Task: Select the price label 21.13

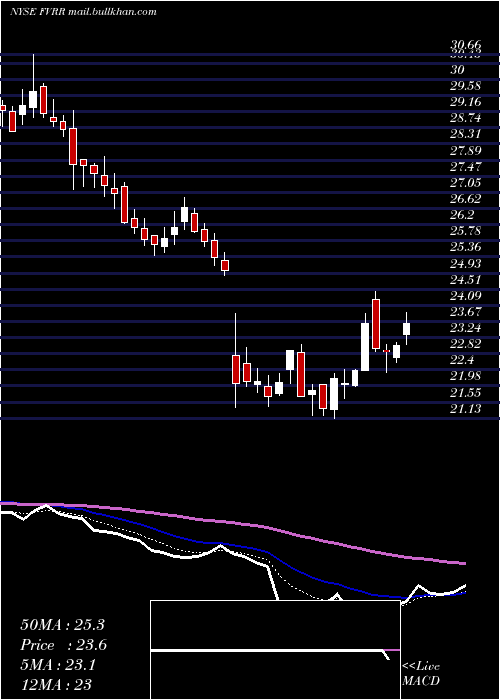Action: [466, 409]
